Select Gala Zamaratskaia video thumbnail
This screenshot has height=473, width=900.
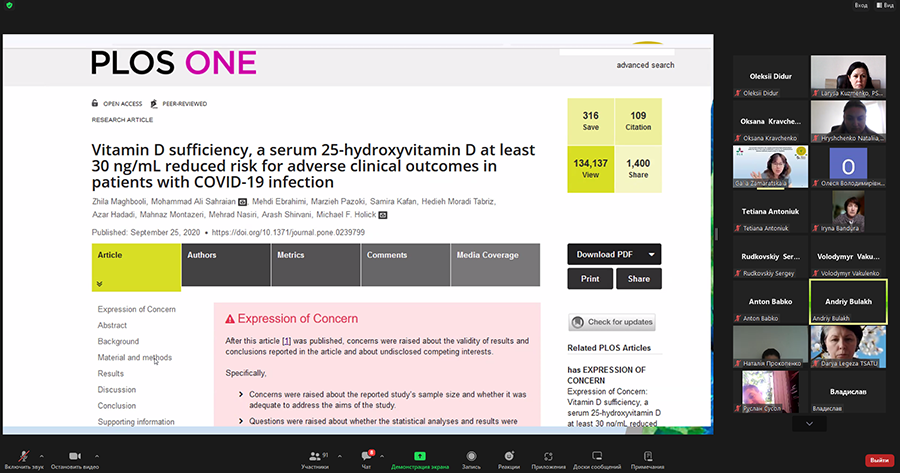[770, 166]
